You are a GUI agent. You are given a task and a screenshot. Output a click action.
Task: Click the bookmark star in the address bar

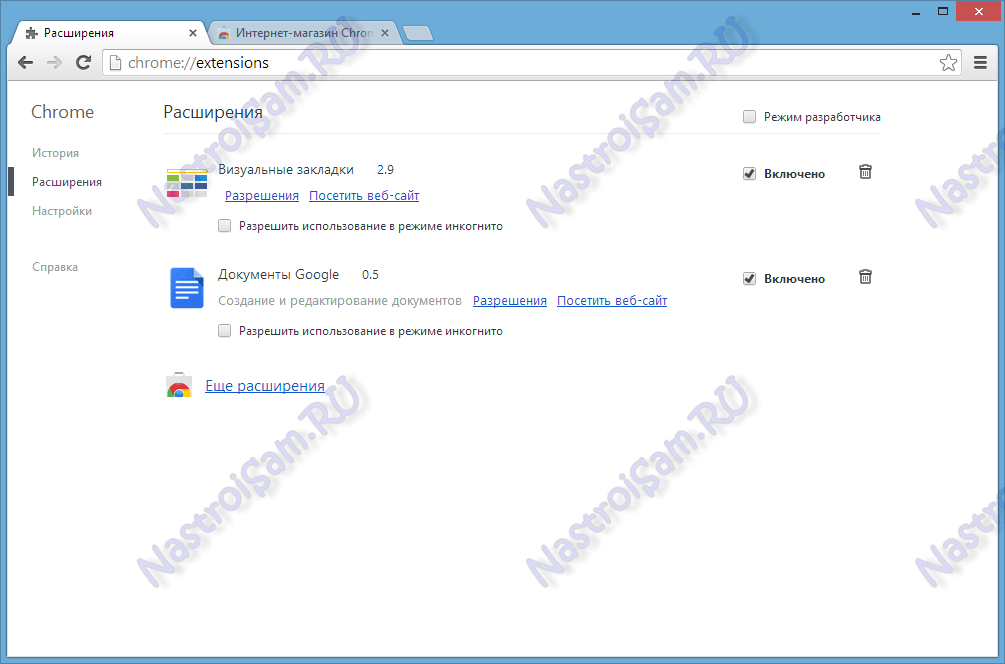948,61
